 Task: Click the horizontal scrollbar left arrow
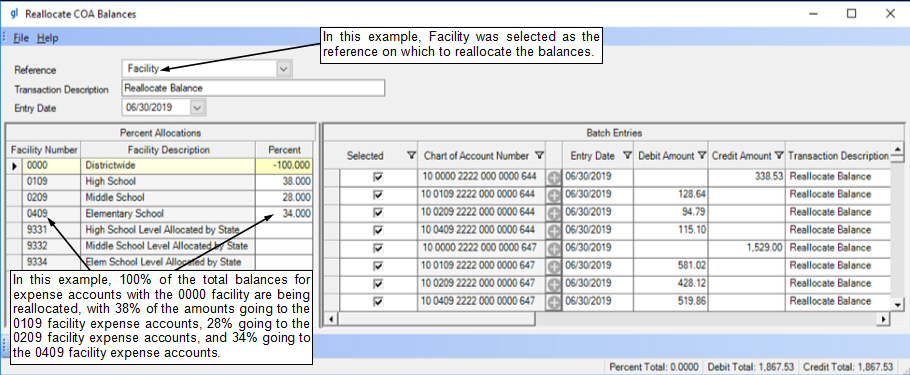(331, 319)
